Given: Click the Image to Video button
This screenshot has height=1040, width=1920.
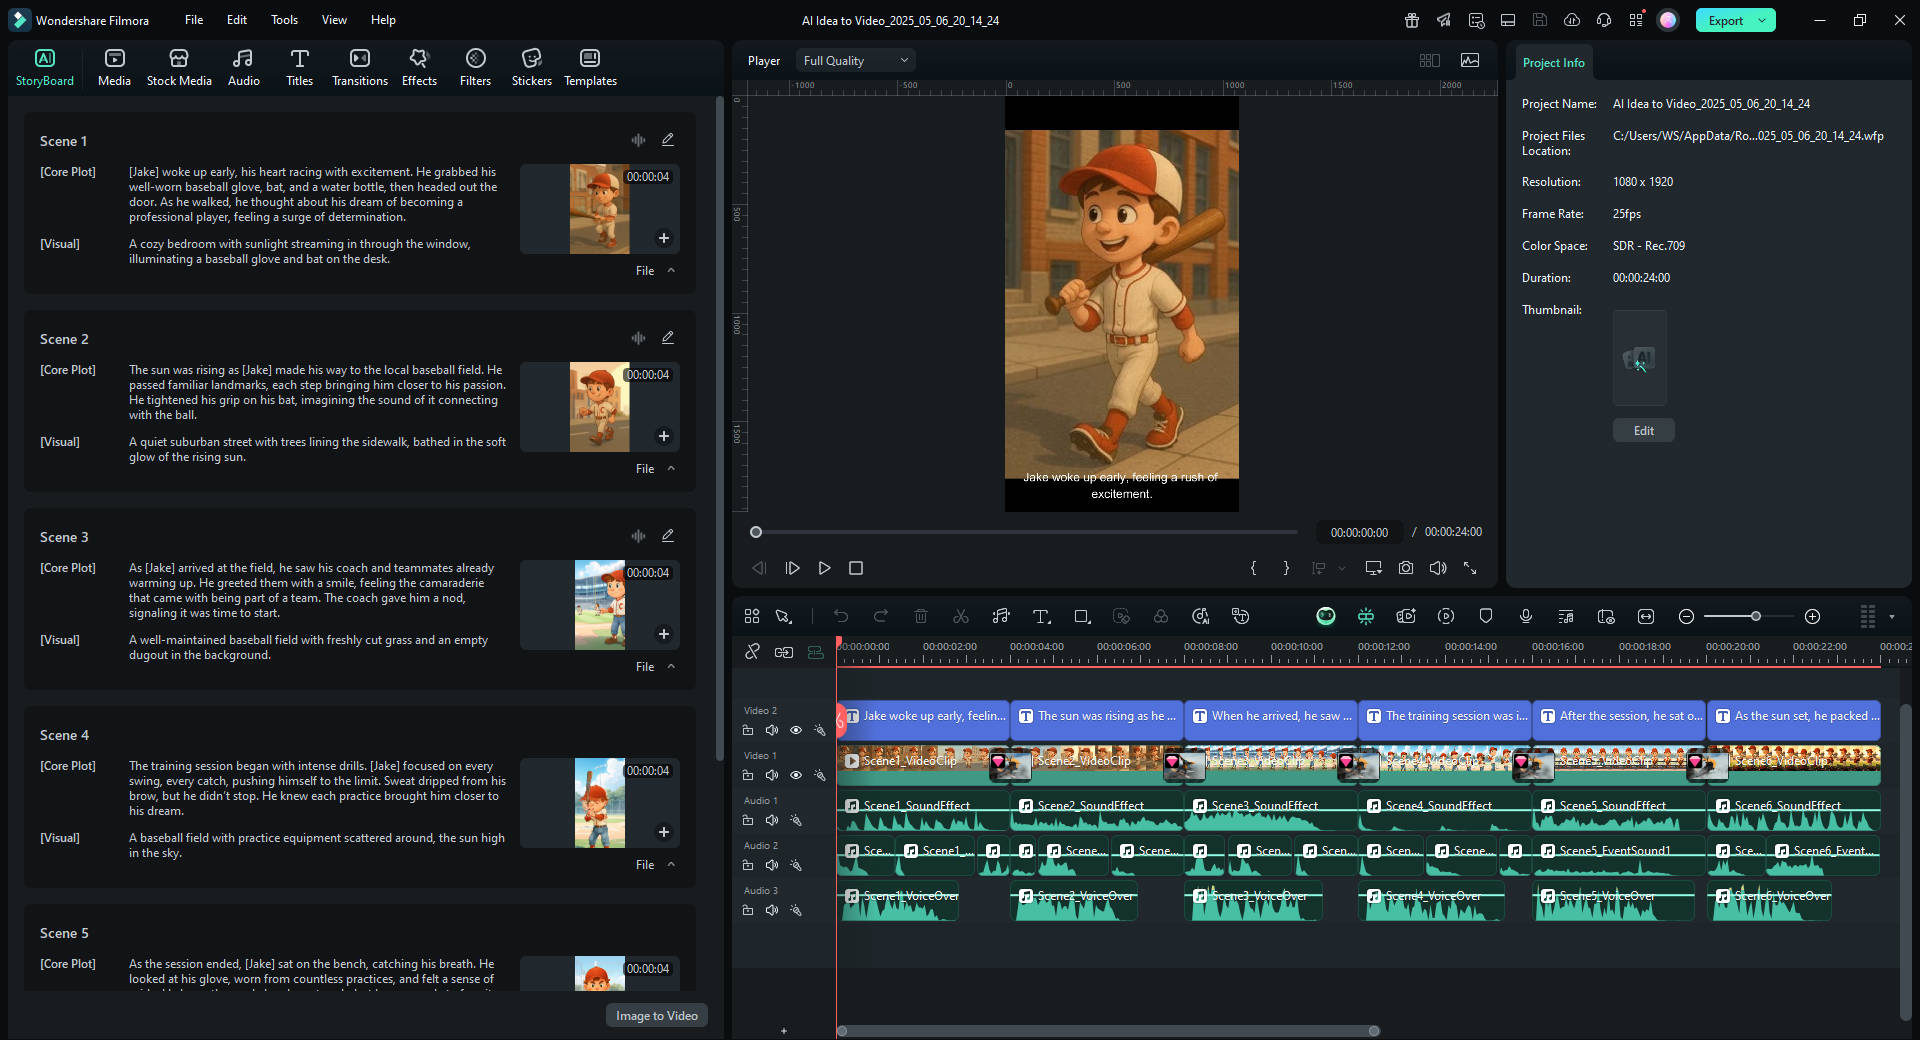Looking at the screenshot, I should [656, 1016].
